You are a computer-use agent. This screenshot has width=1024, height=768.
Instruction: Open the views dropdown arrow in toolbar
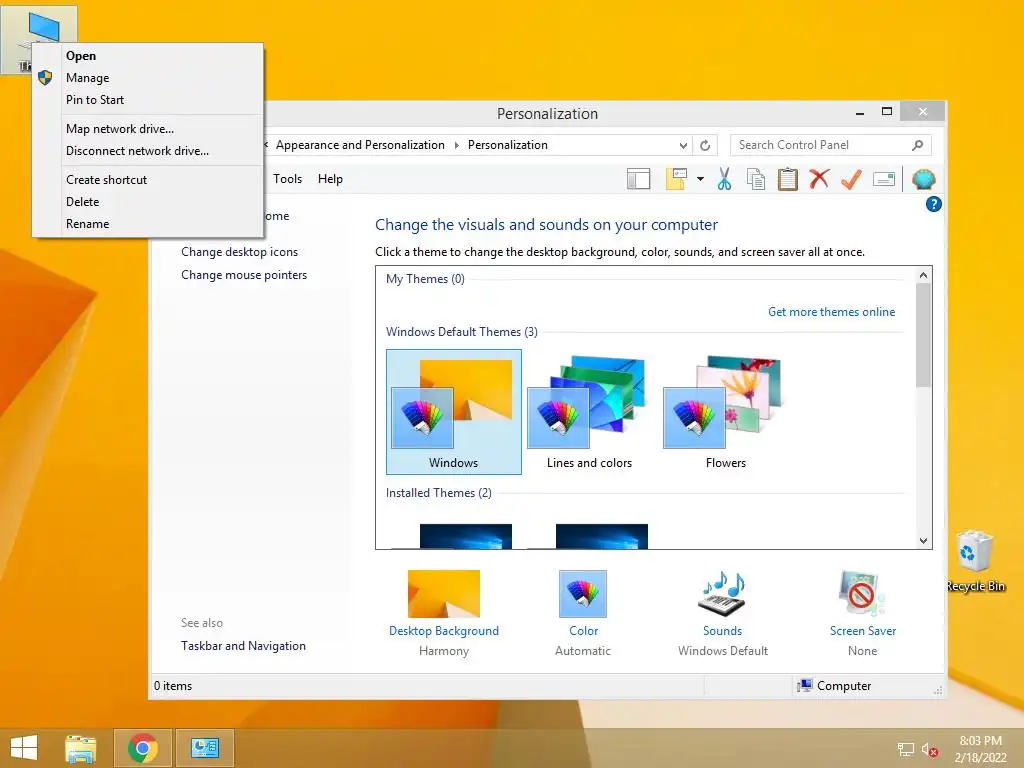click(700, 179)
